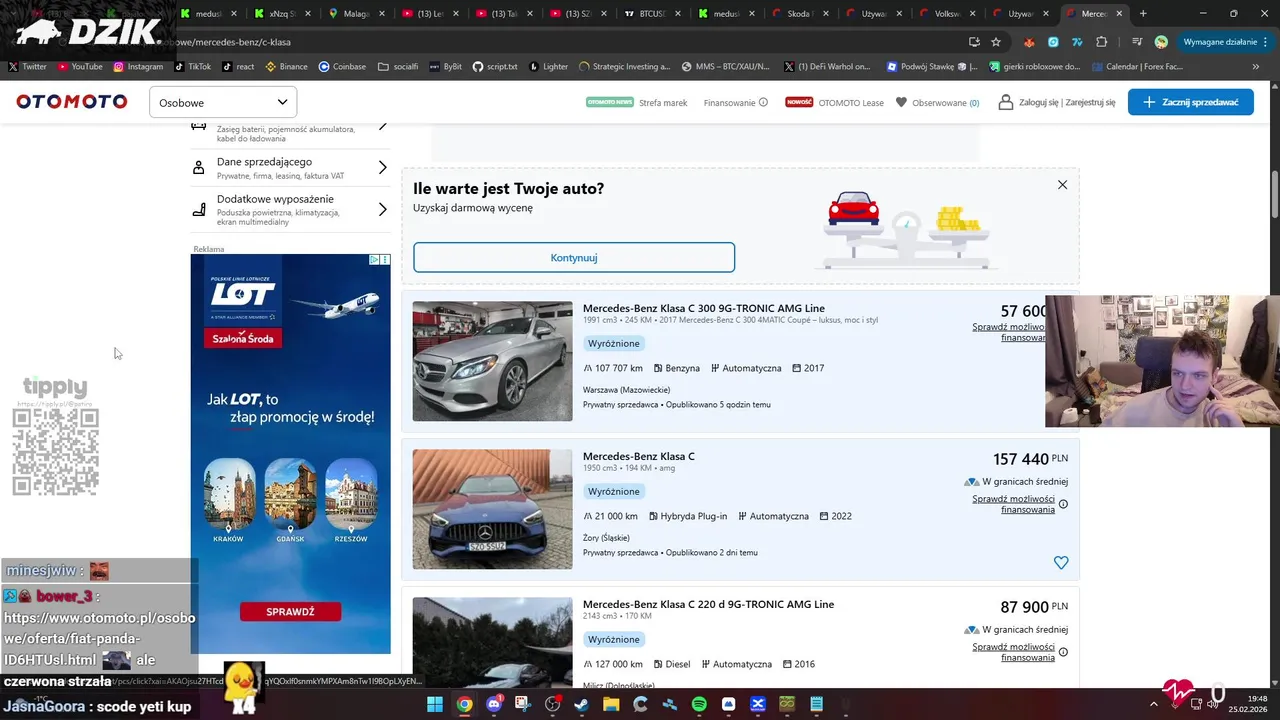The image size is (1280, 720).
Task: Click the Wyróżnione badge on C 300 listing
Action: pyautogui.click(x=614, y=343)
